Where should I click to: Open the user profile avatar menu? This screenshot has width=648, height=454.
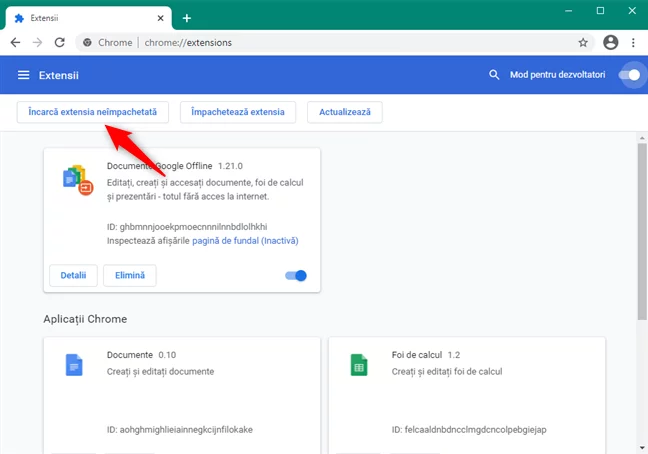tap(610, 43)
